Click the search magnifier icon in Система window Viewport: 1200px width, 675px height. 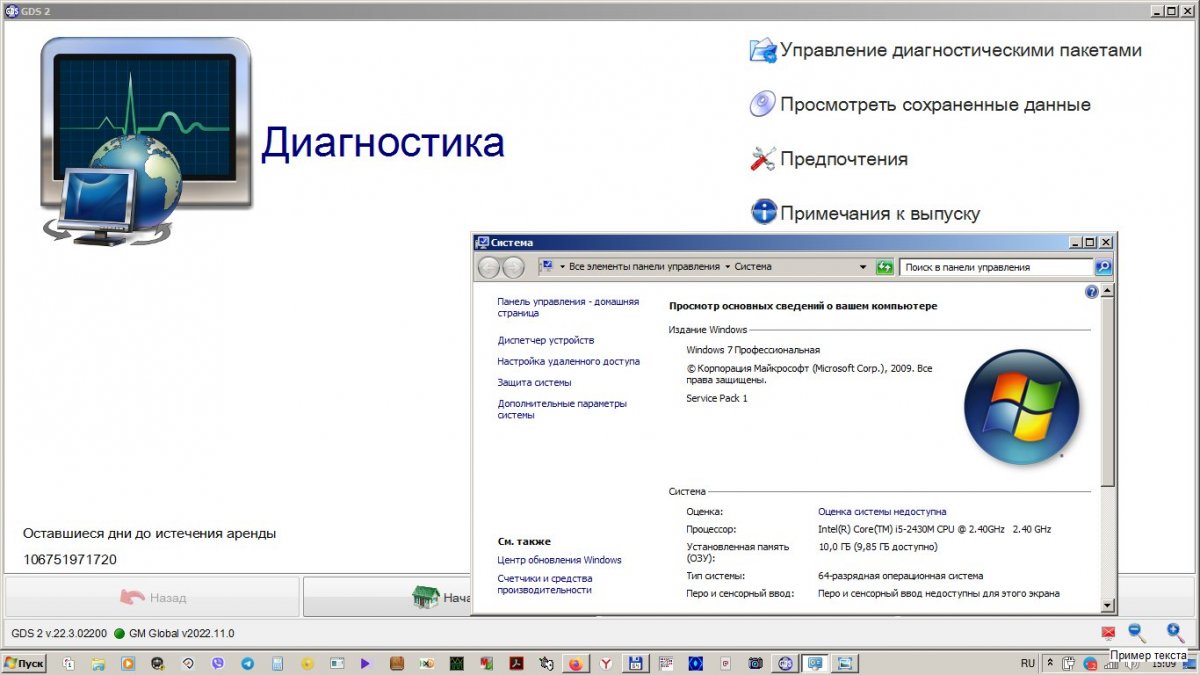1103,267
